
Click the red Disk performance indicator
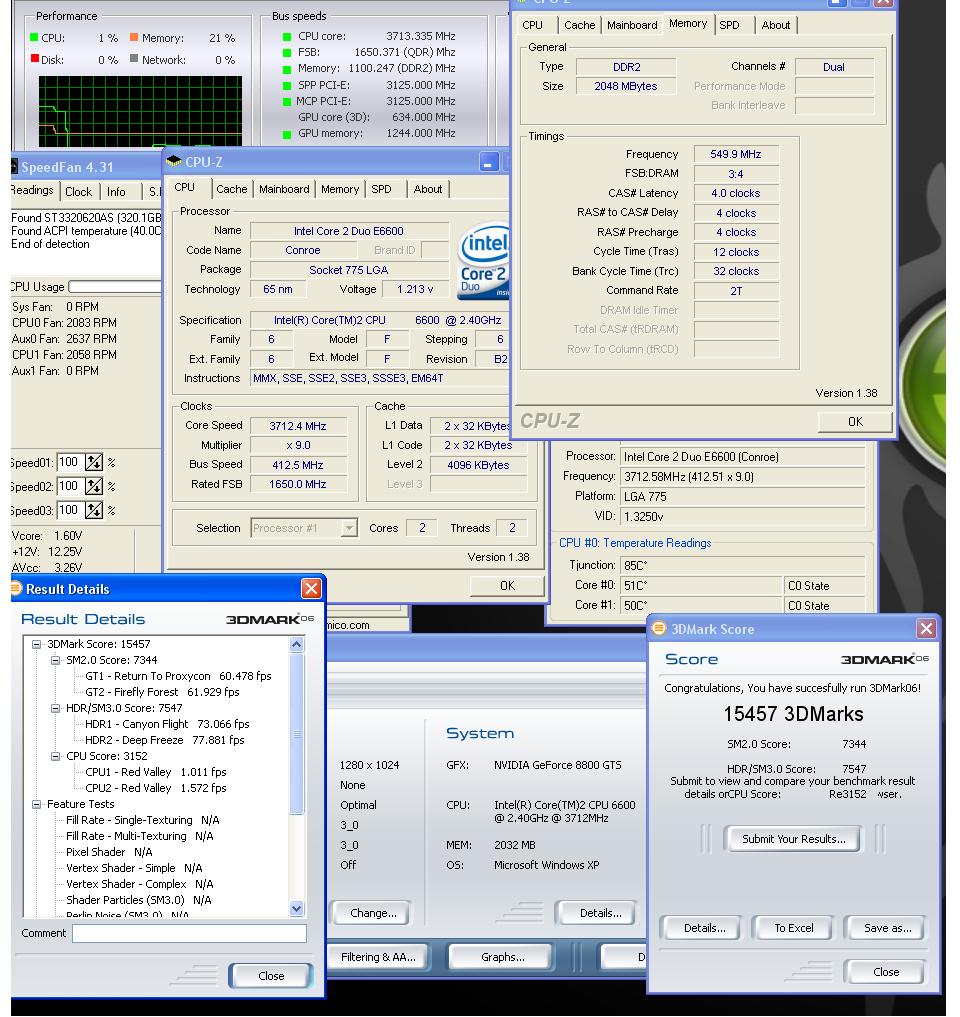tap(34, 58)
